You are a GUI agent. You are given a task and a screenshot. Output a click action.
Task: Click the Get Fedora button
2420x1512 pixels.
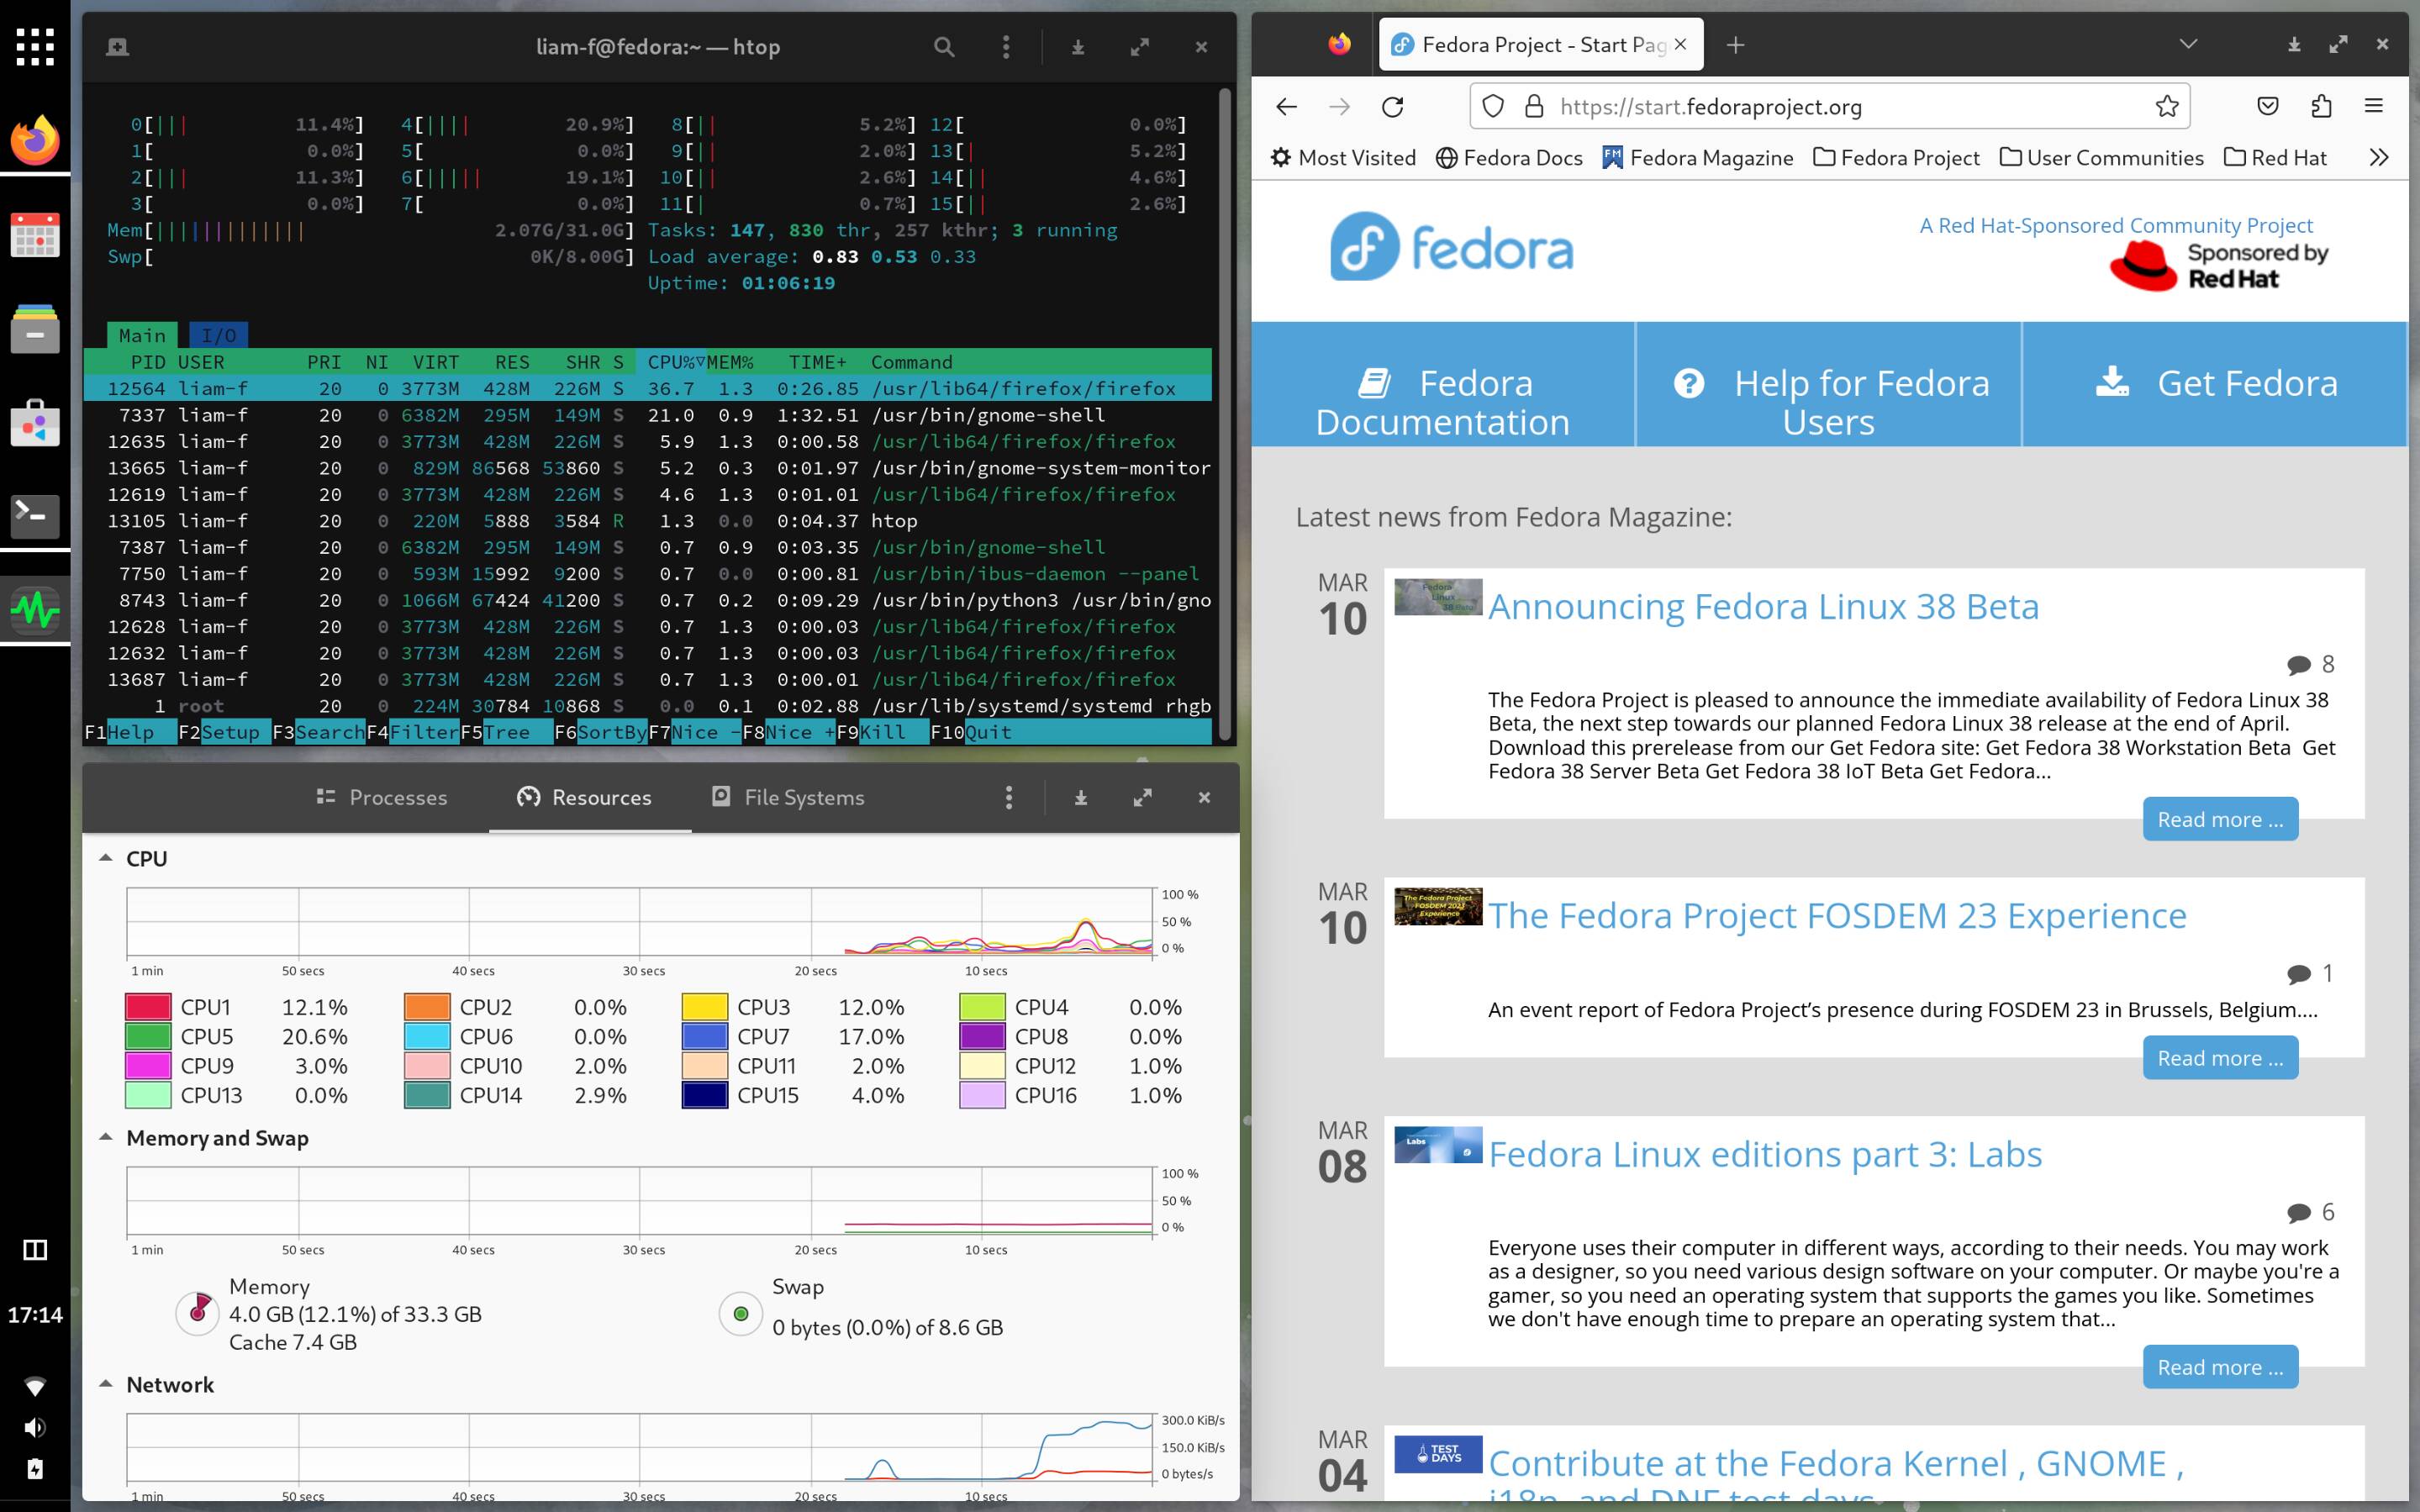(x=2215, y=384)
